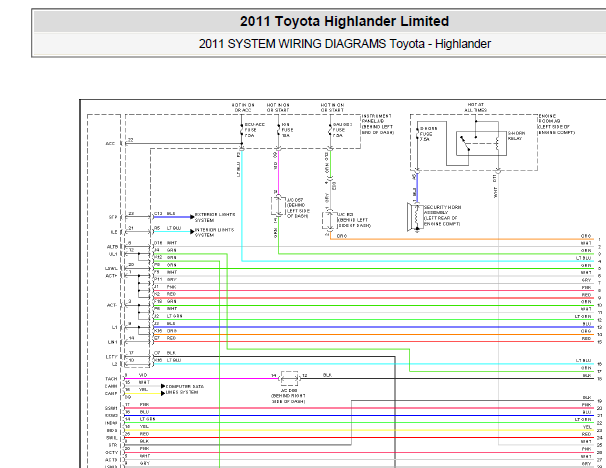
Task: Click the 2011 Toyota Highlander Limited title
Action: pyautogui.click(x=344, y=21)
